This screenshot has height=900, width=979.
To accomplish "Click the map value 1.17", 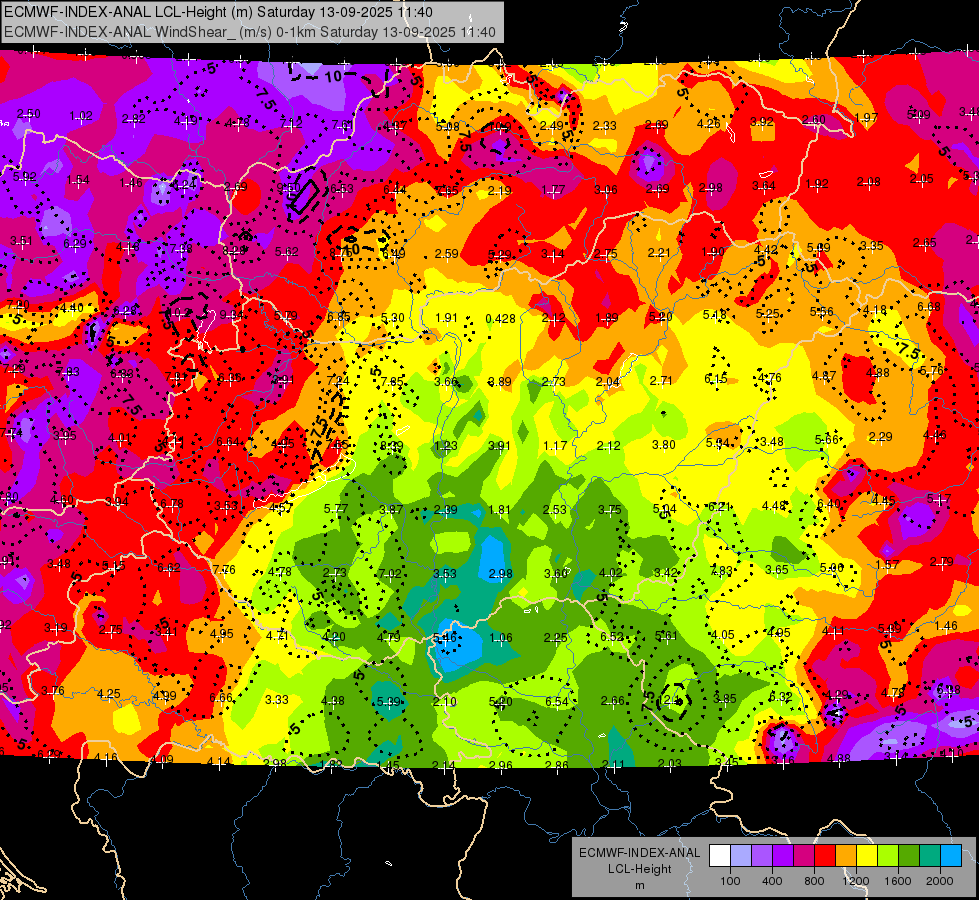I will [555, 446].
